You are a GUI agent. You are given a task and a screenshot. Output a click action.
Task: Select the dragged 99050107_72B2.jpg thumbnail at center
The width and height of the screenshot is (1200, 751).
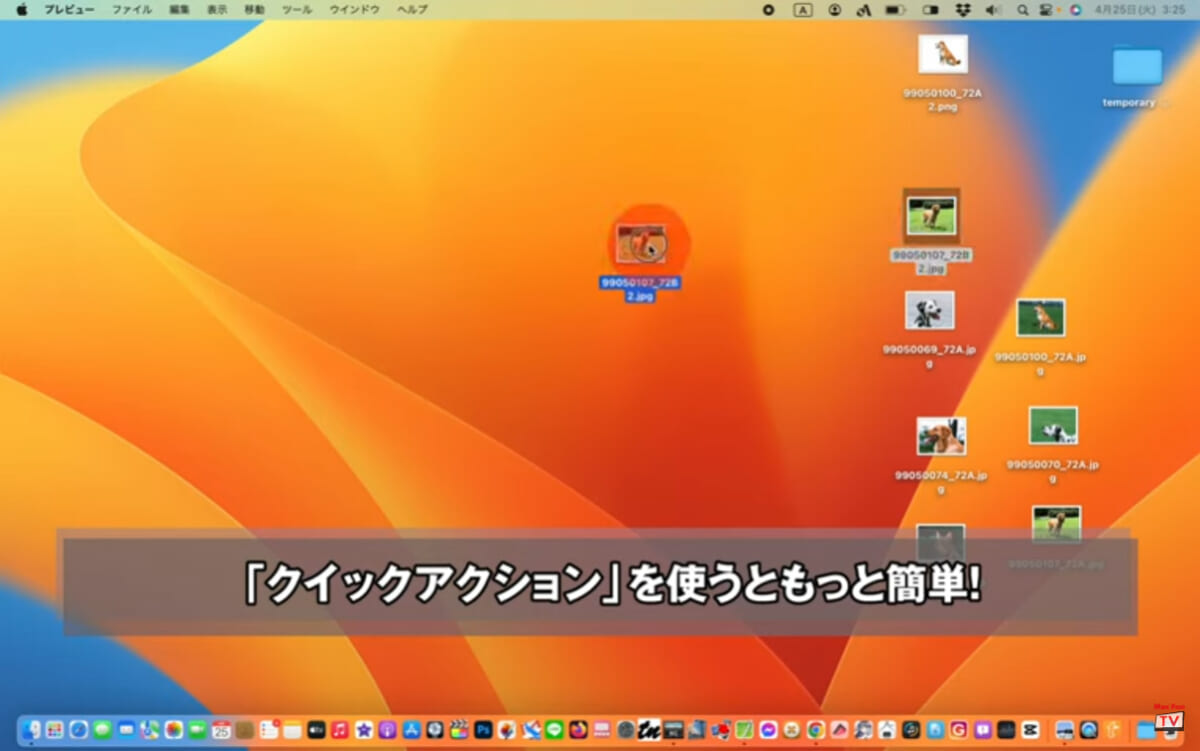tap(640, 244)
